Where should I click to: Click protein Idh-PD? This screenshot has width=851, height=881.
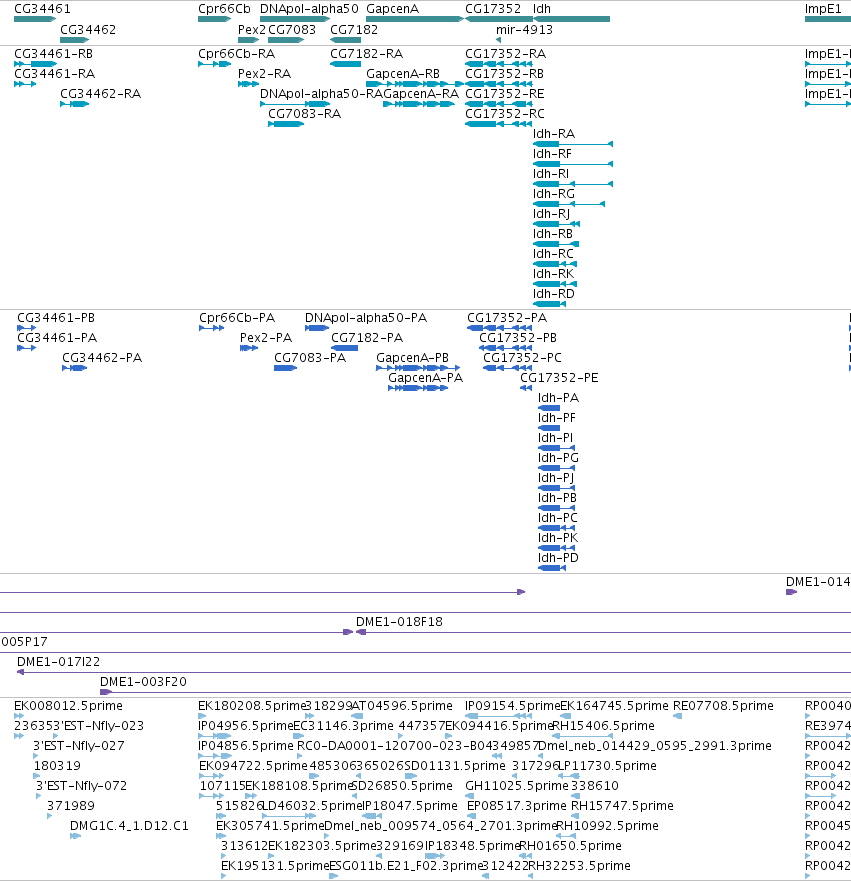[x=552, y=568]
